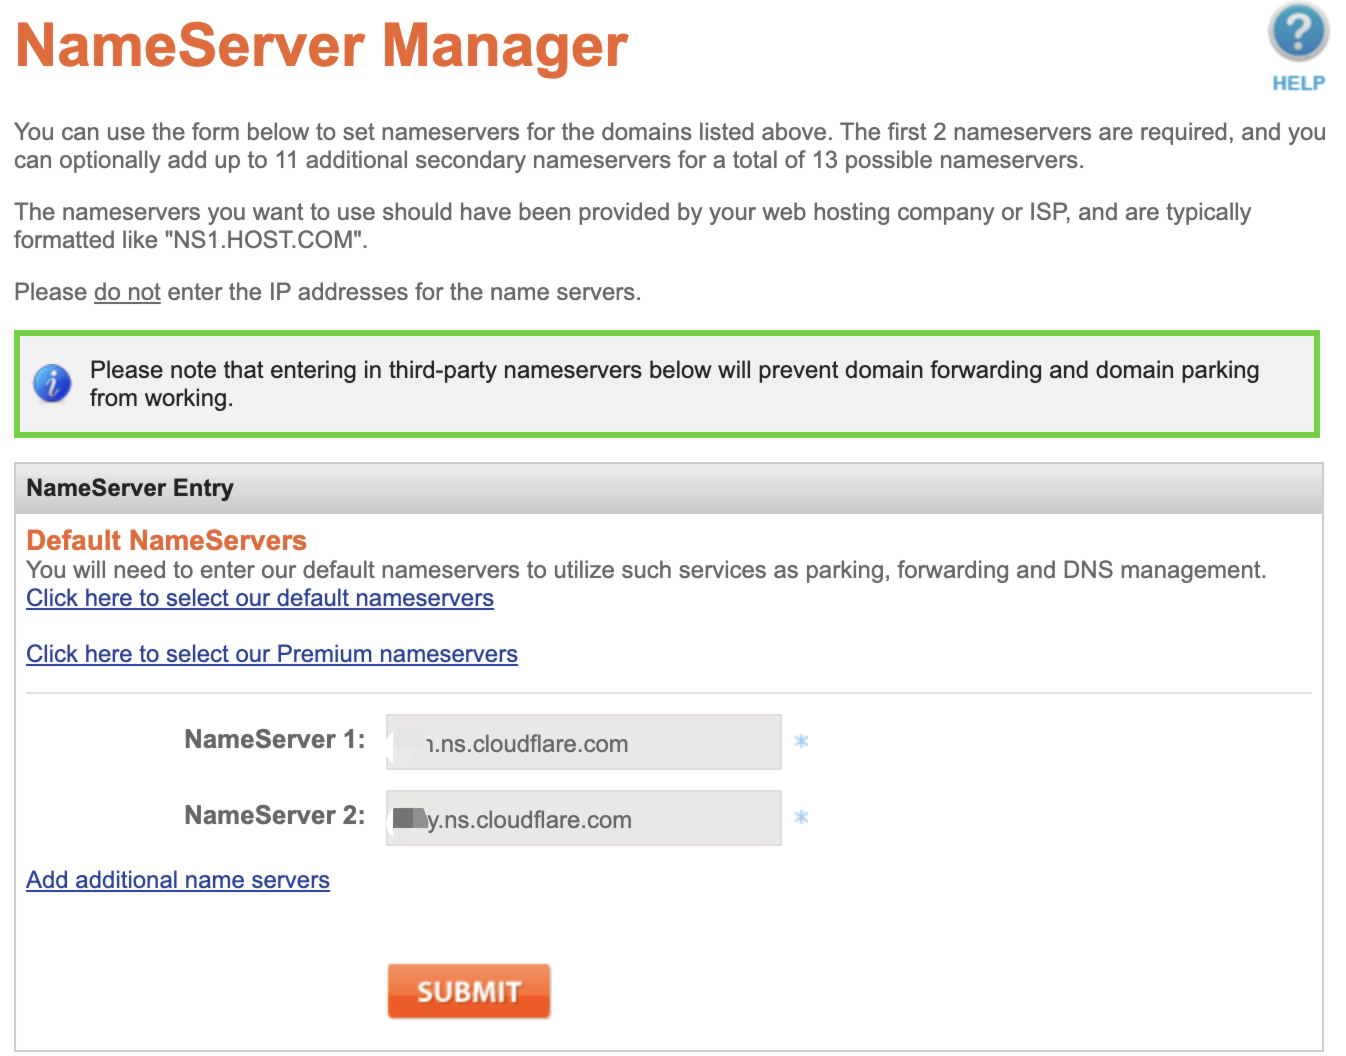Click the NameServer Manager page title
The height and width of the screenshot is (1056, 1346).
(321, 45)
